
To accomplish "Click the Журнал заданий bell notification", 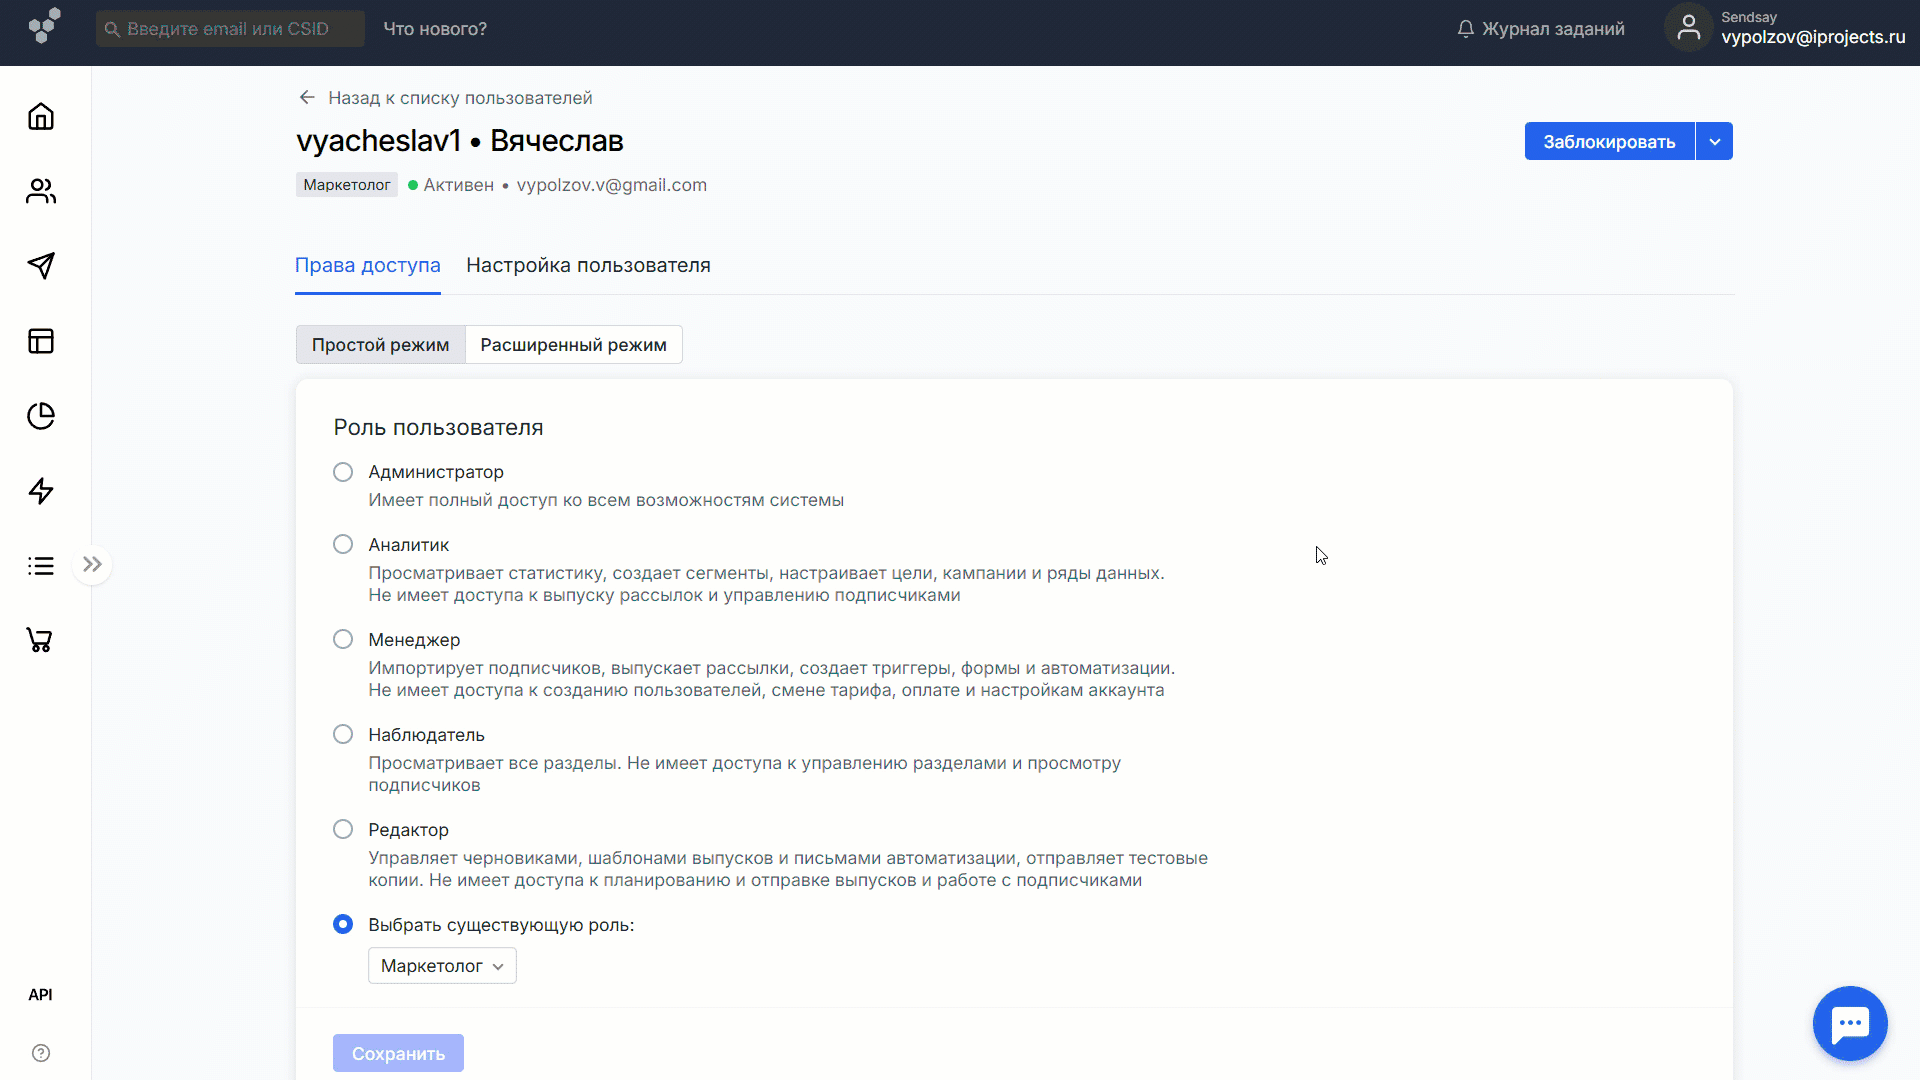I will click(1540, 29).
